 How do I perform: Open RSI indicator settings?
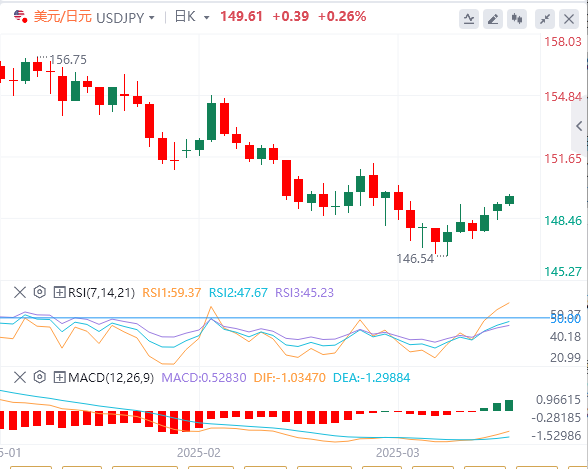coord(39,292)
